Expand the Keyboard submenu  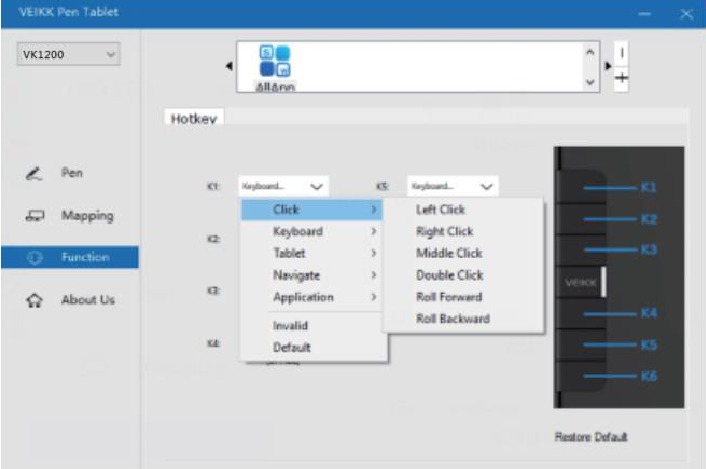[x=312, y=231]
